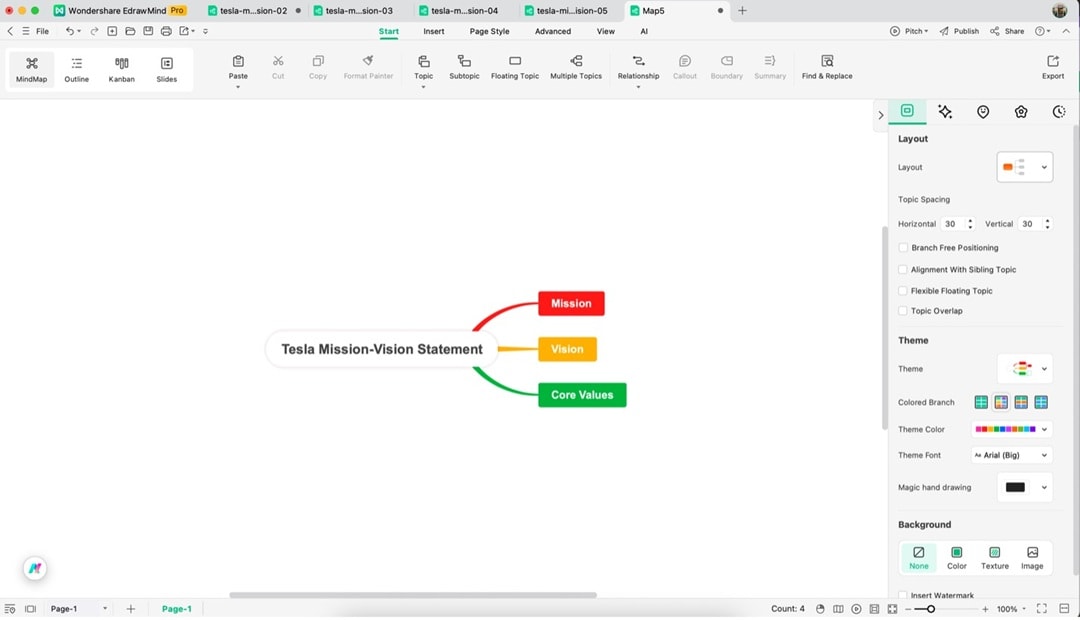
Task: Open Find & Replace
Action: [827, 68]
